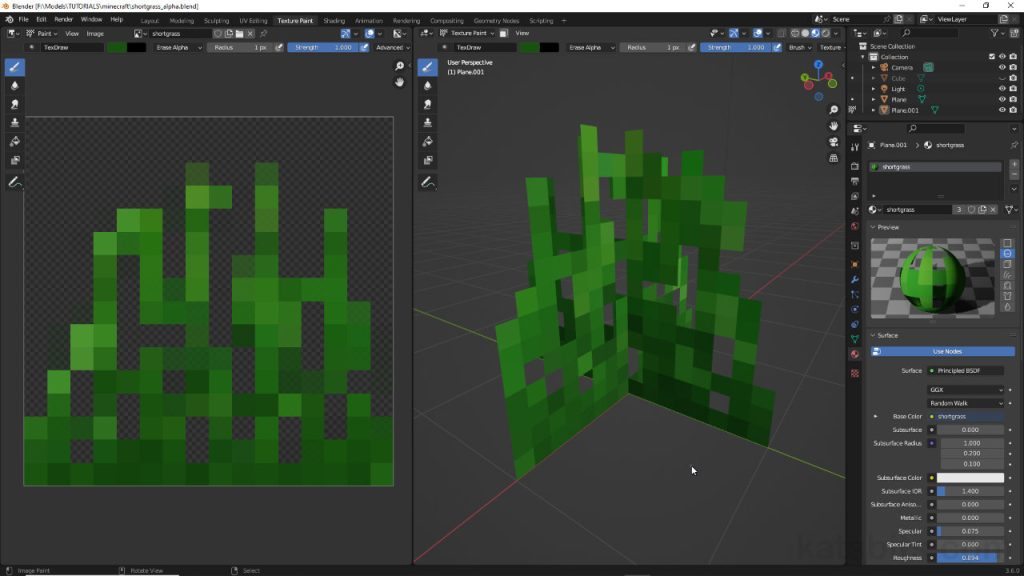Click the shortgrass image name field in the header
Image resolution: width=1024 pixels, height=576 pixels.
pos(179,33)
